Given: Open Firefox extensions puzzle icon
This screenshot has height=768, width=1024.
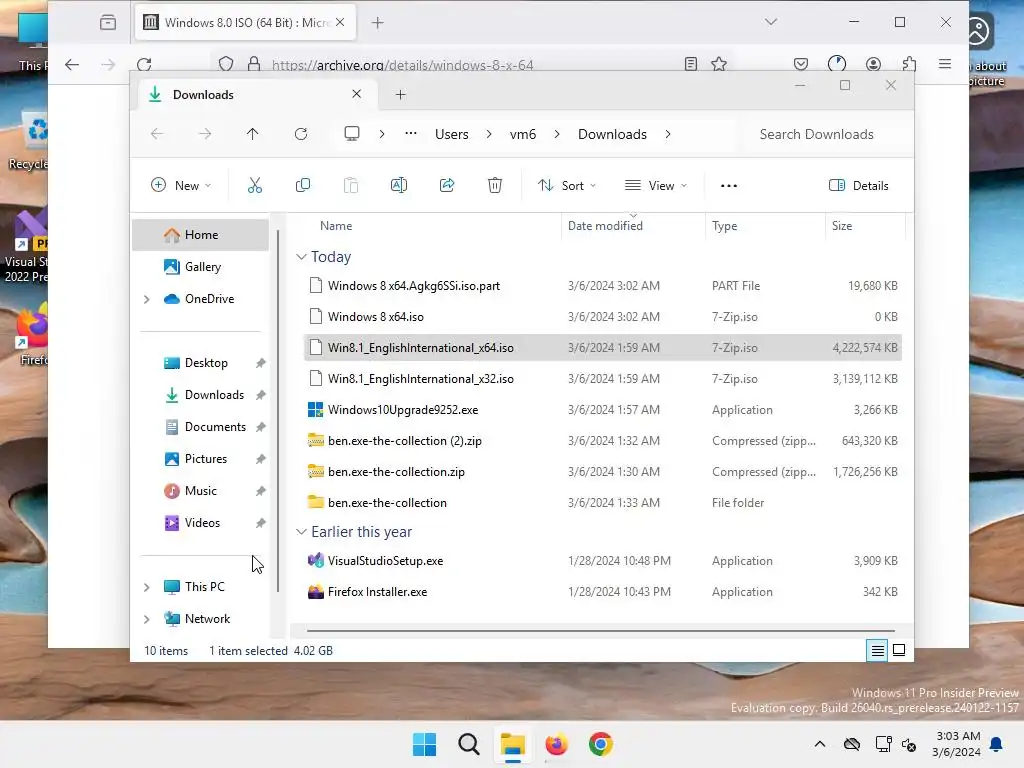Looking at the screenshot, I should [910, 64].
